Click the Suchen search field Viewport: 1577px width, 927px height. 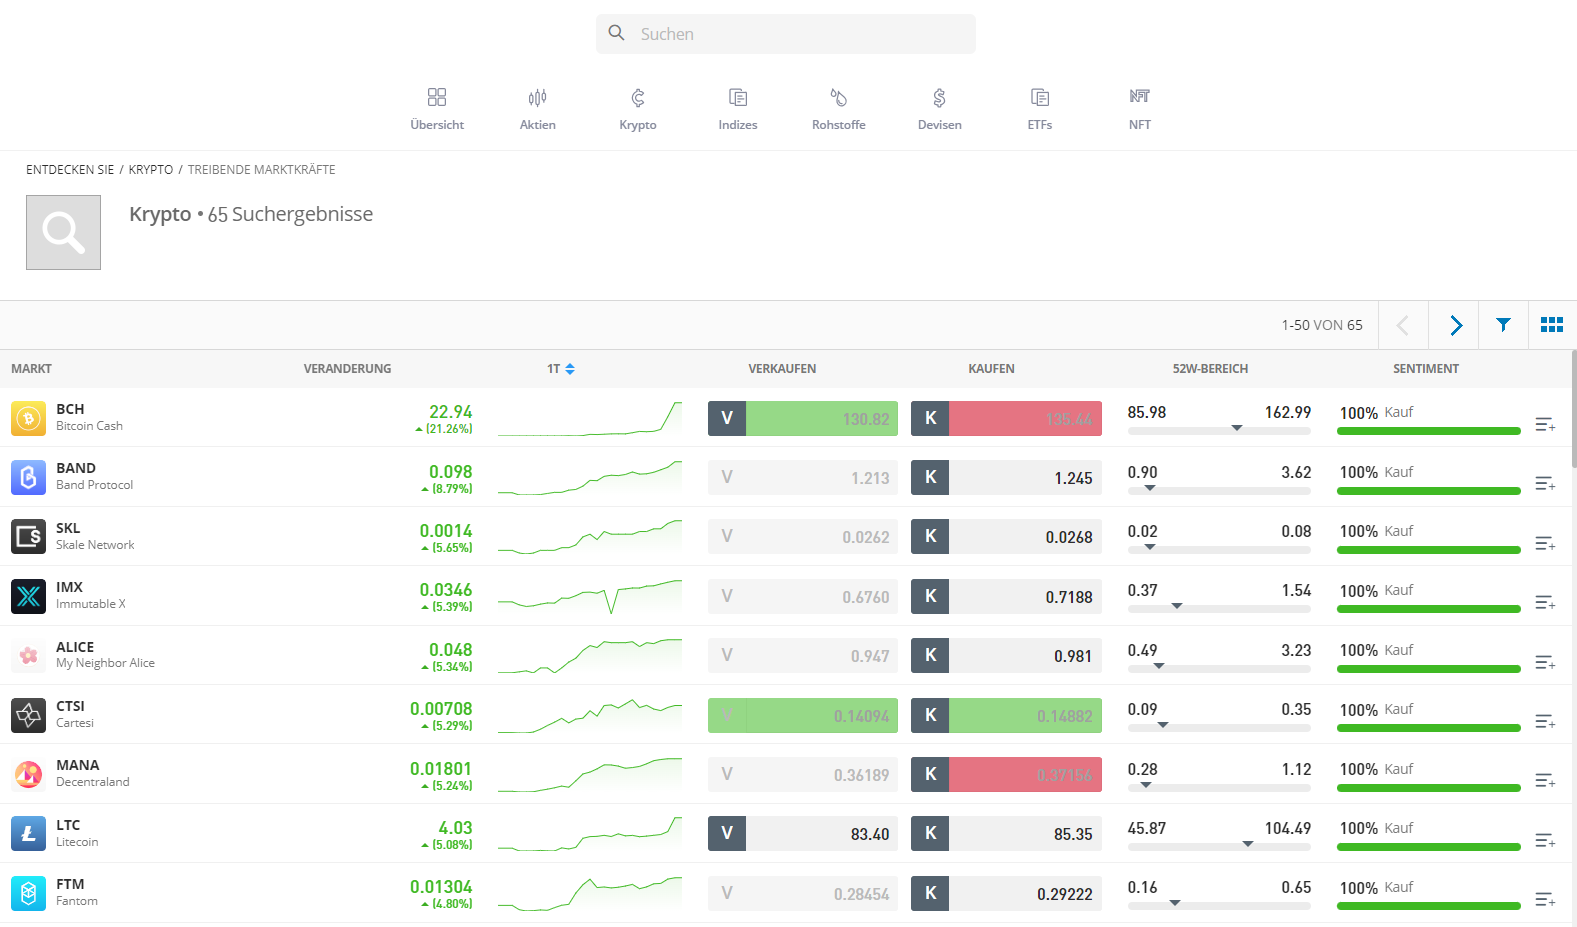786,34
